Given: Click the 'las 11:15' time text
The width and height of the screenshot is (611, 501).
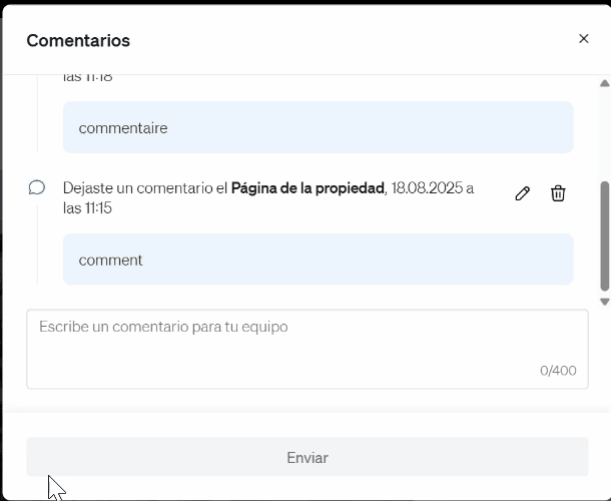Looking at the screenshot, I should pyautogui.click(x=87, y=208).
